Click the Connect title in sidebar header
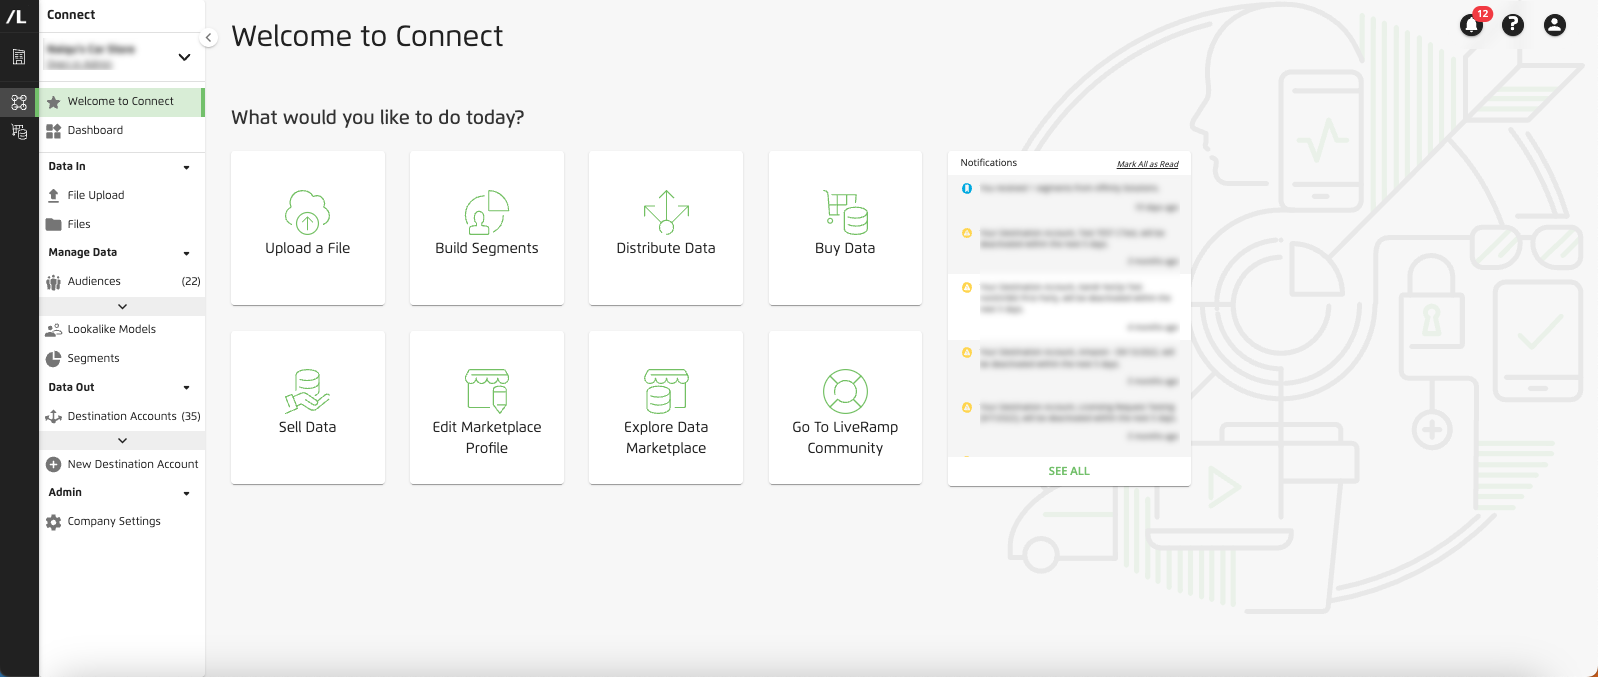1598x677 pixels. pyautogui.click(x=71, y=15)
